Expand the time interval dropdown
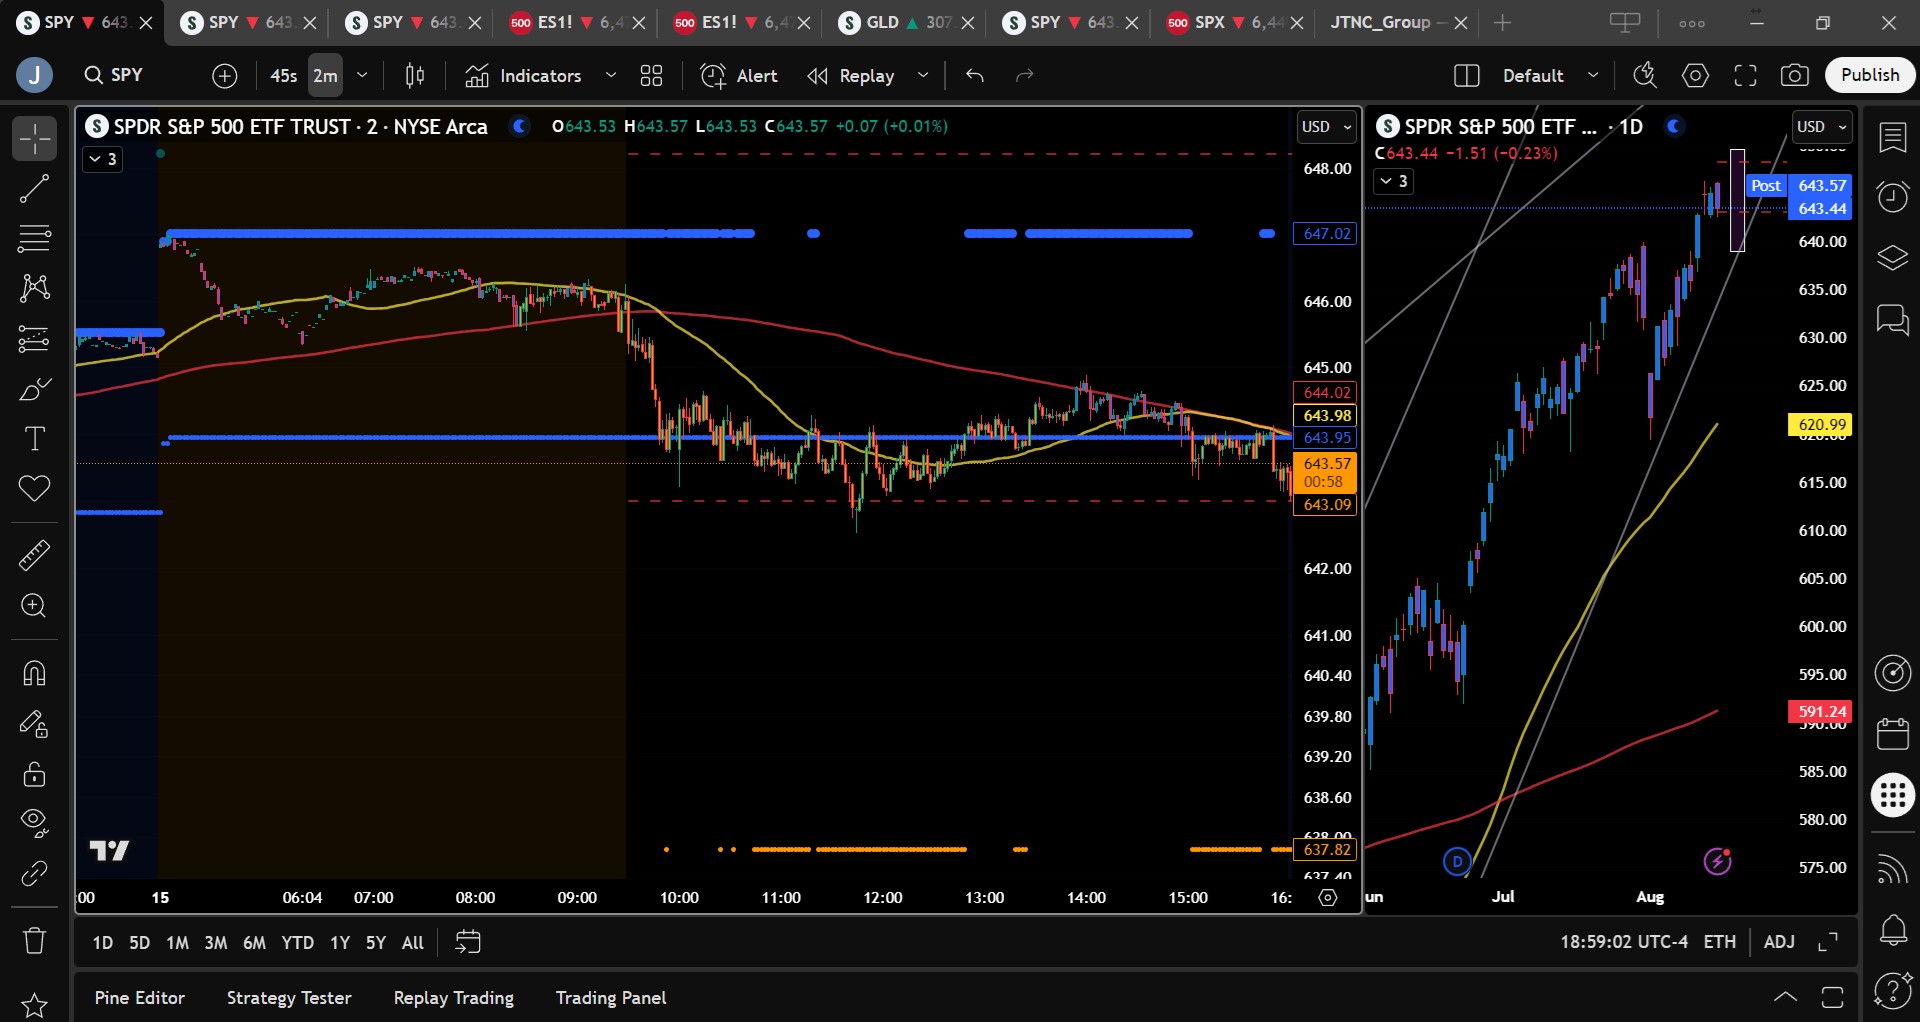1920x1022 pixels. 362,76
